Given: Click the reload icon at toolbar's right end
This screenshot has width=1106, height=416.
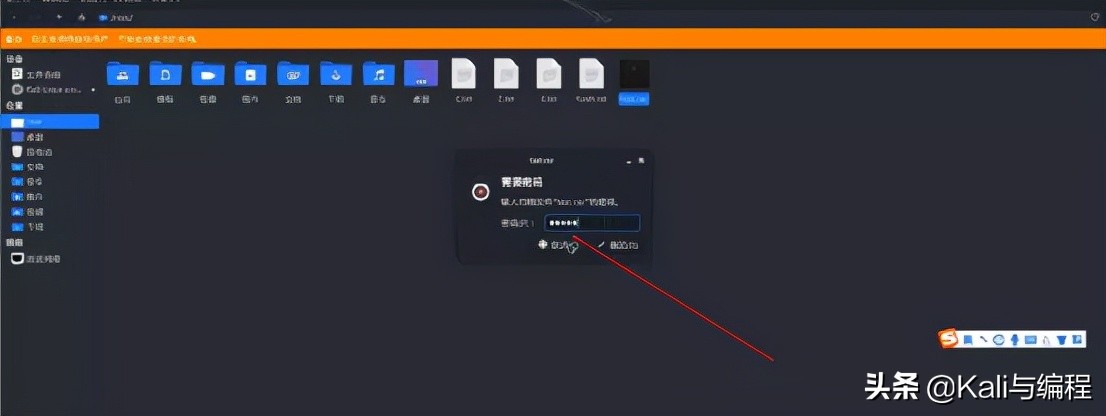Looking at the screenshot, I should [x=1093, y=17].
